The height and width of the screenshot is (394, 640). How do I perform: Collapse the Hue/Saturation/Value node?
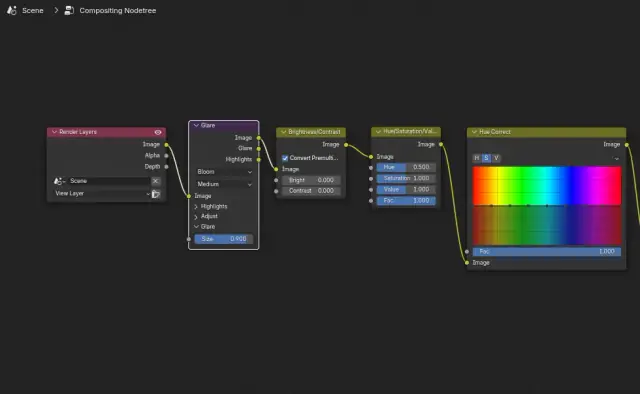coord(378,131)
